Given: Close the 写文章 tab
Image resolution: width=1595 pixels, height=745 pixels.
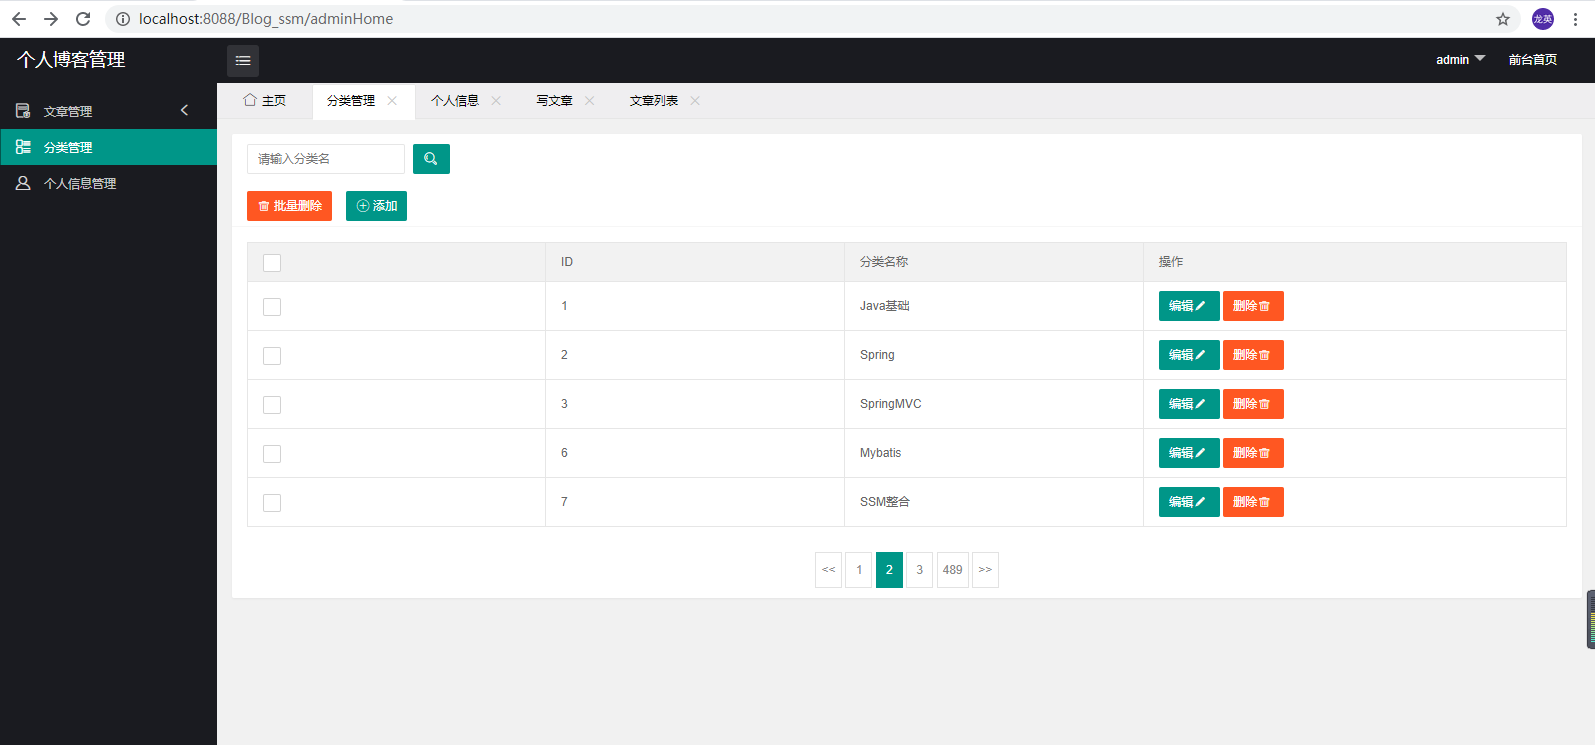Looking at the screenshot, I should pyautogui.click(x=590, y=101).
